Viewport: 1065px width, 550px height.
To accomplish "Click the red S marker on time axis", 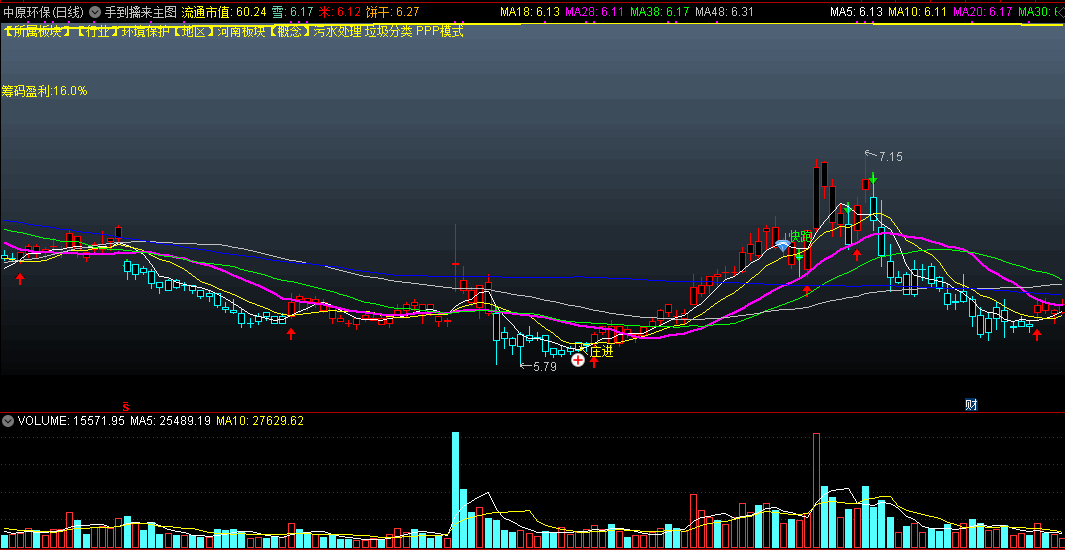I will (x=125, y=405).
